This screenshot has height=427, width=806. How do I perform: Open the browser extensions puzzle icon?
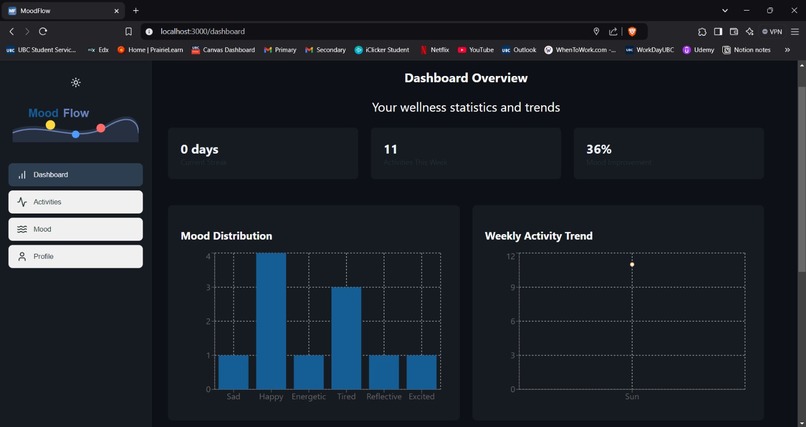click(702, 31)
